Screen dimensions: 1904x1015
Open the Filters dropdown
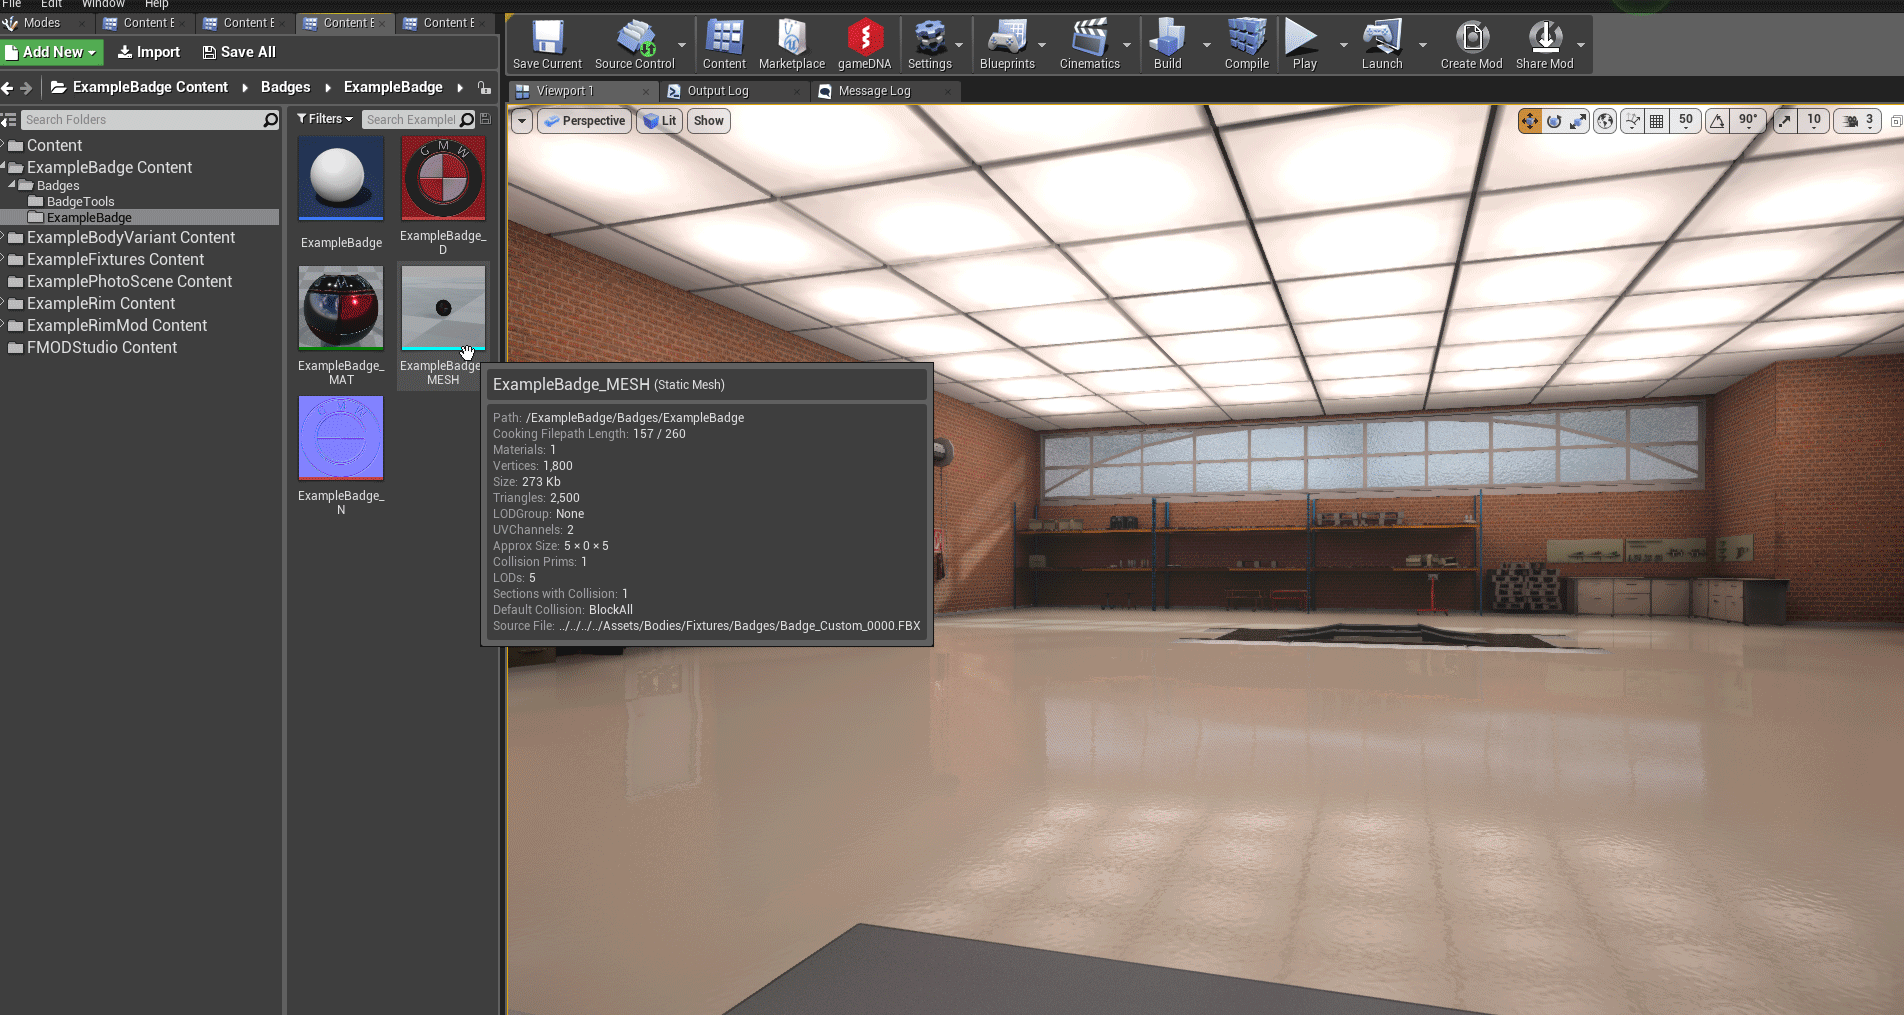click(325, 119)
